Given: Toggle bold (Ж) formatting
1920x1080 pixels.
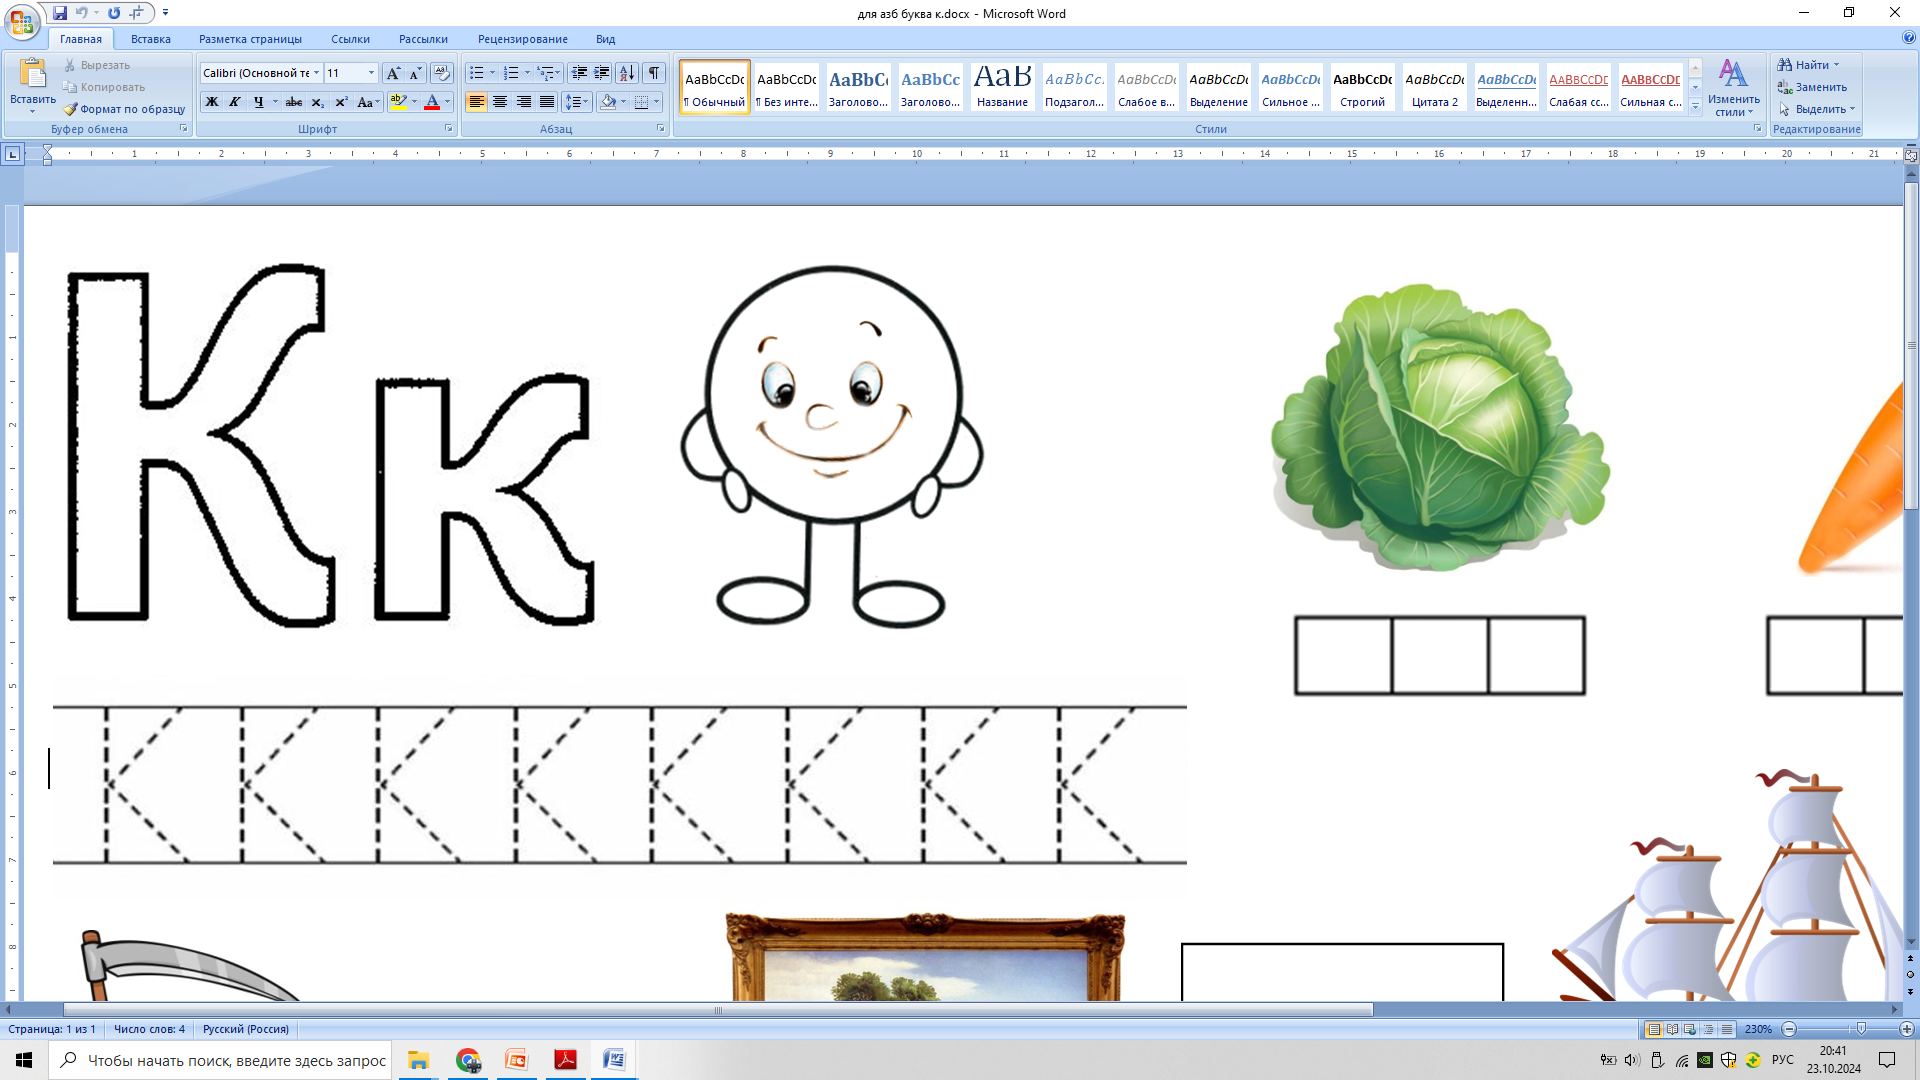Looking at the screenshot, I should (x=212, y=102).
